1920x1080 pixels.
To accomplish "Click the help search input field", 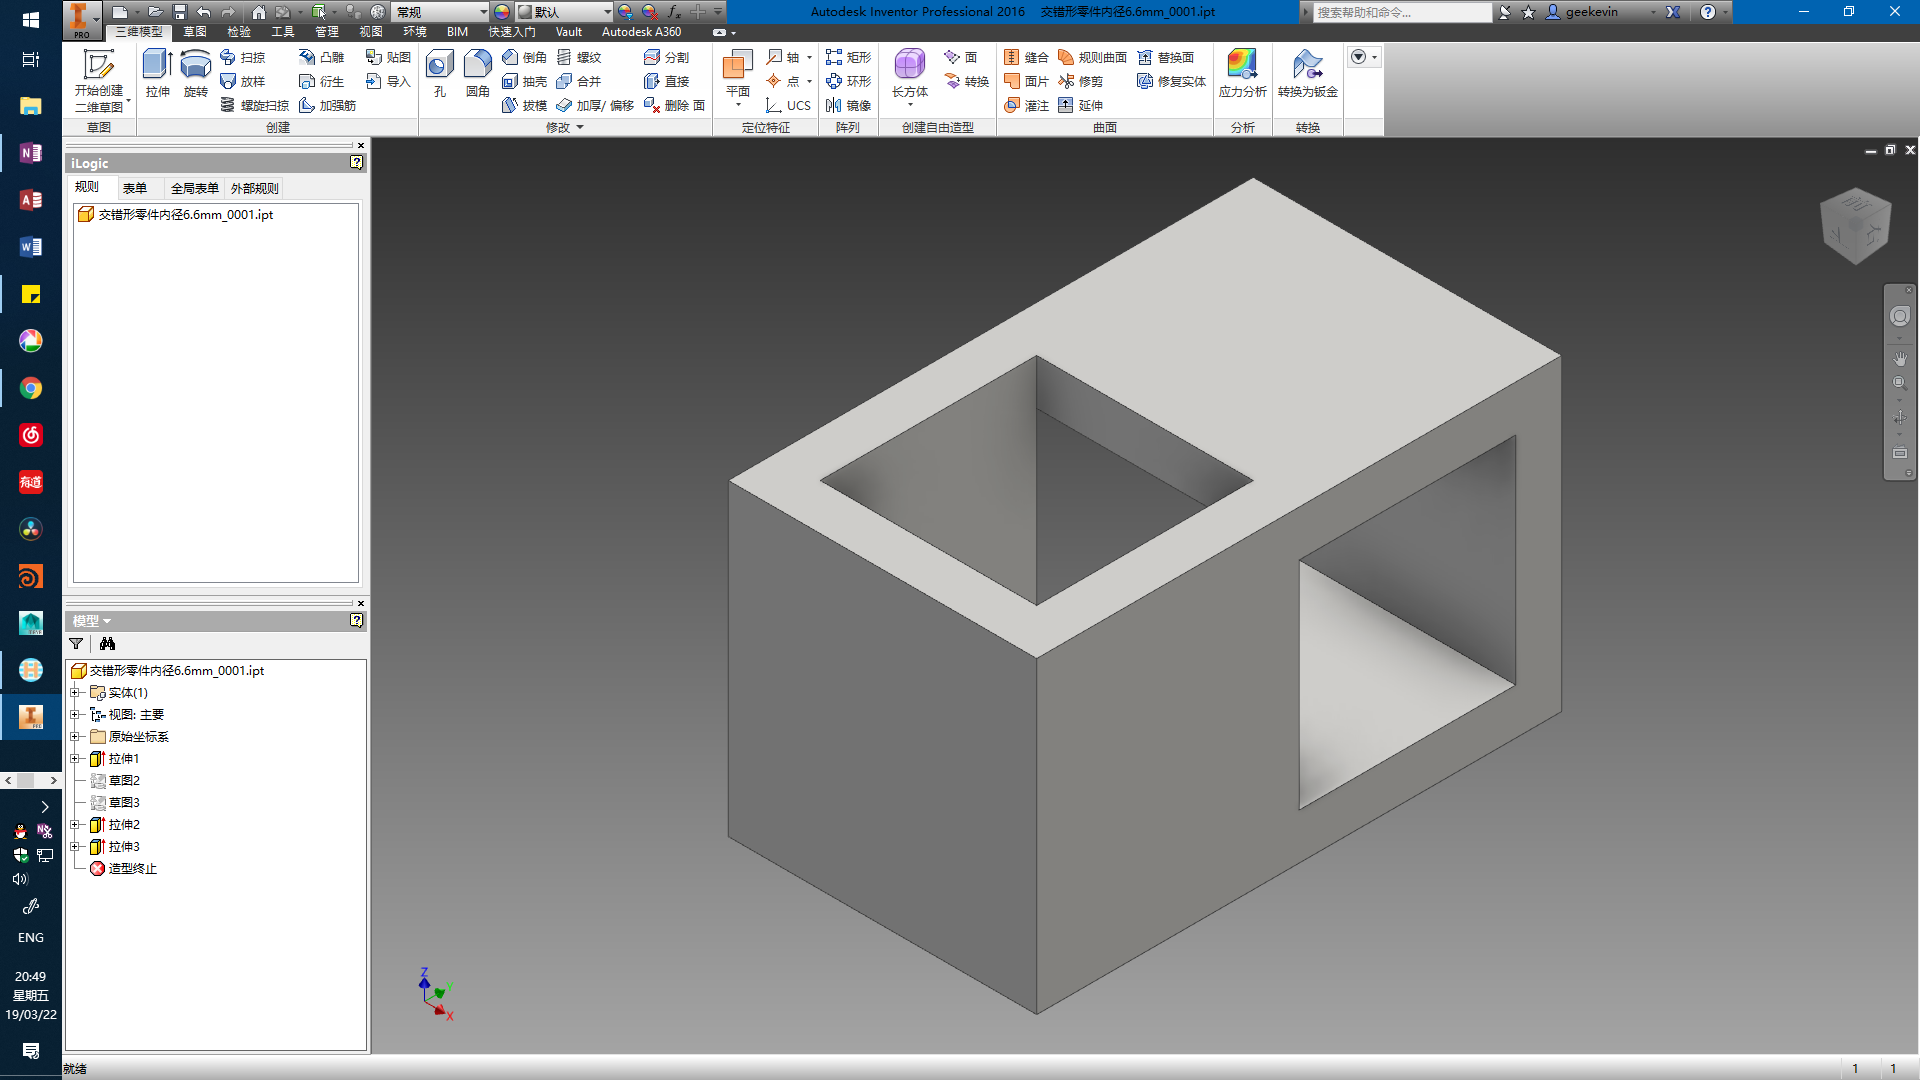I will [1400, 12].
